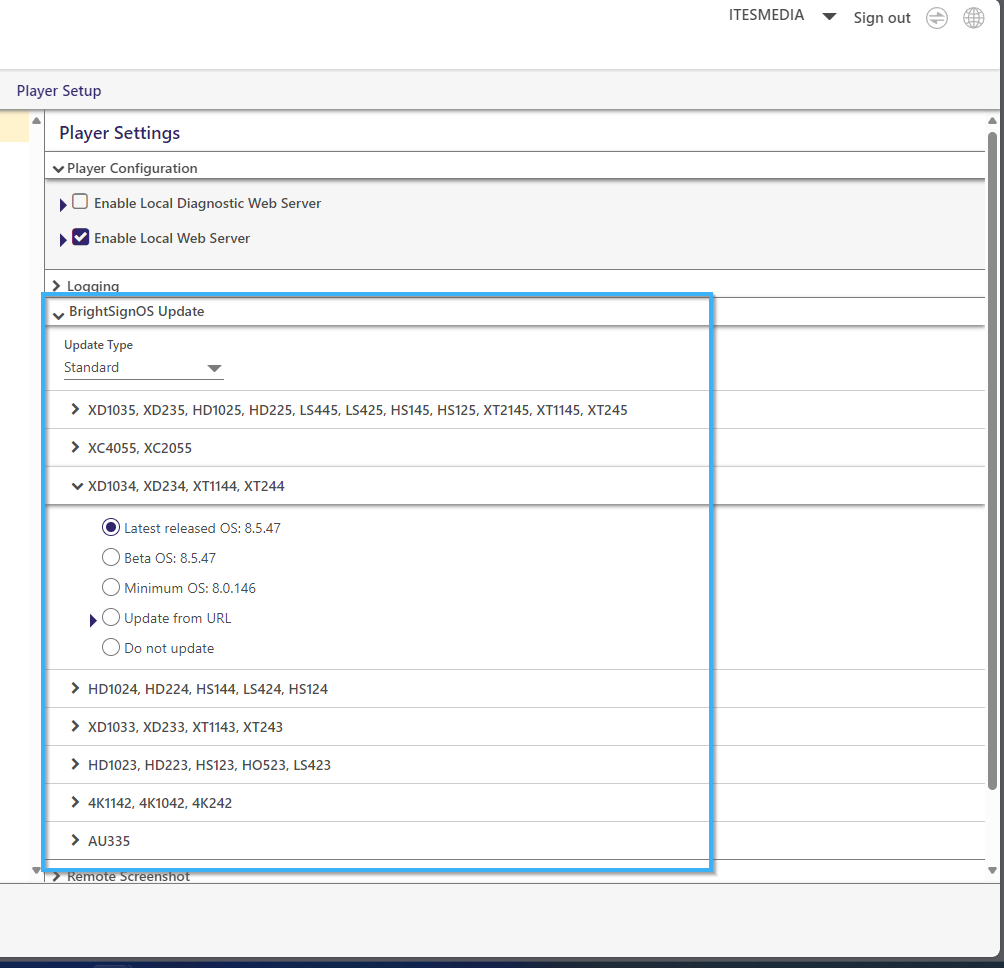Click the right scrollbar down arrow
Image resolution: width=1004 pixels, height=968 pixels.
click(x=992, y=870)
